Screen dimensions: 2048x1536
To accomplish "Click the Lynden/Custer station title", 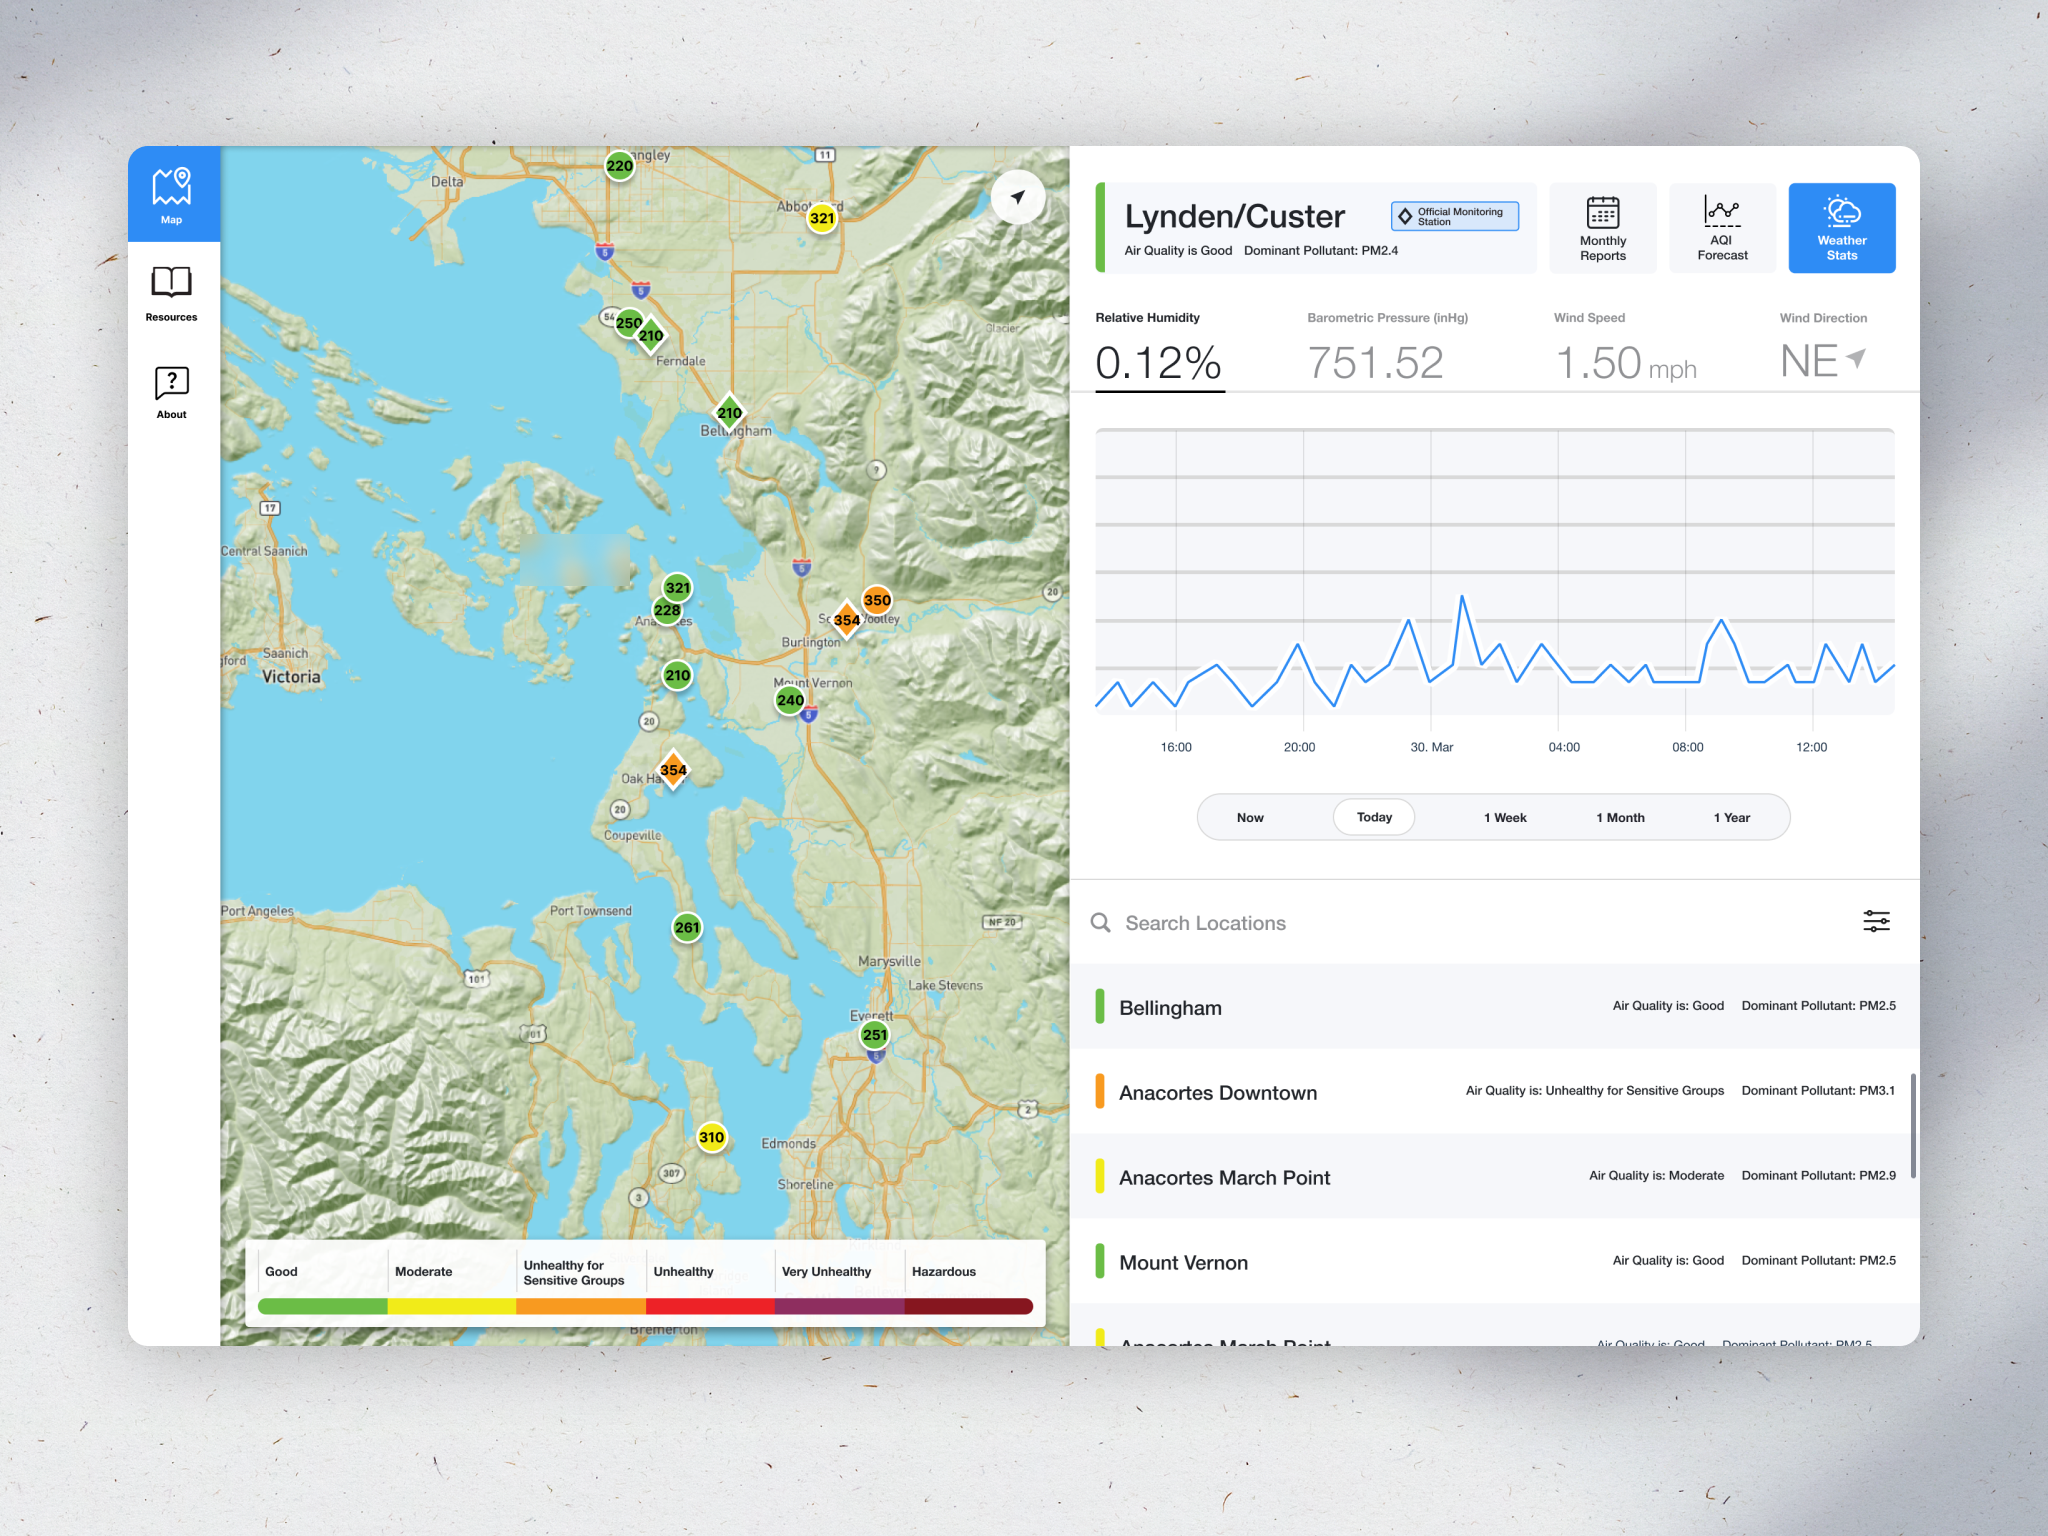I will [1235, 216].
